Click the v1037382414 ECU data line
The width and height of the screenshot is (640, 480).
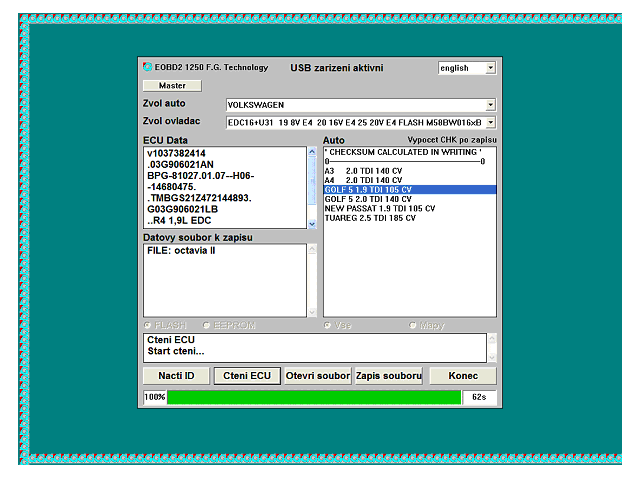[x=176, y=153]
